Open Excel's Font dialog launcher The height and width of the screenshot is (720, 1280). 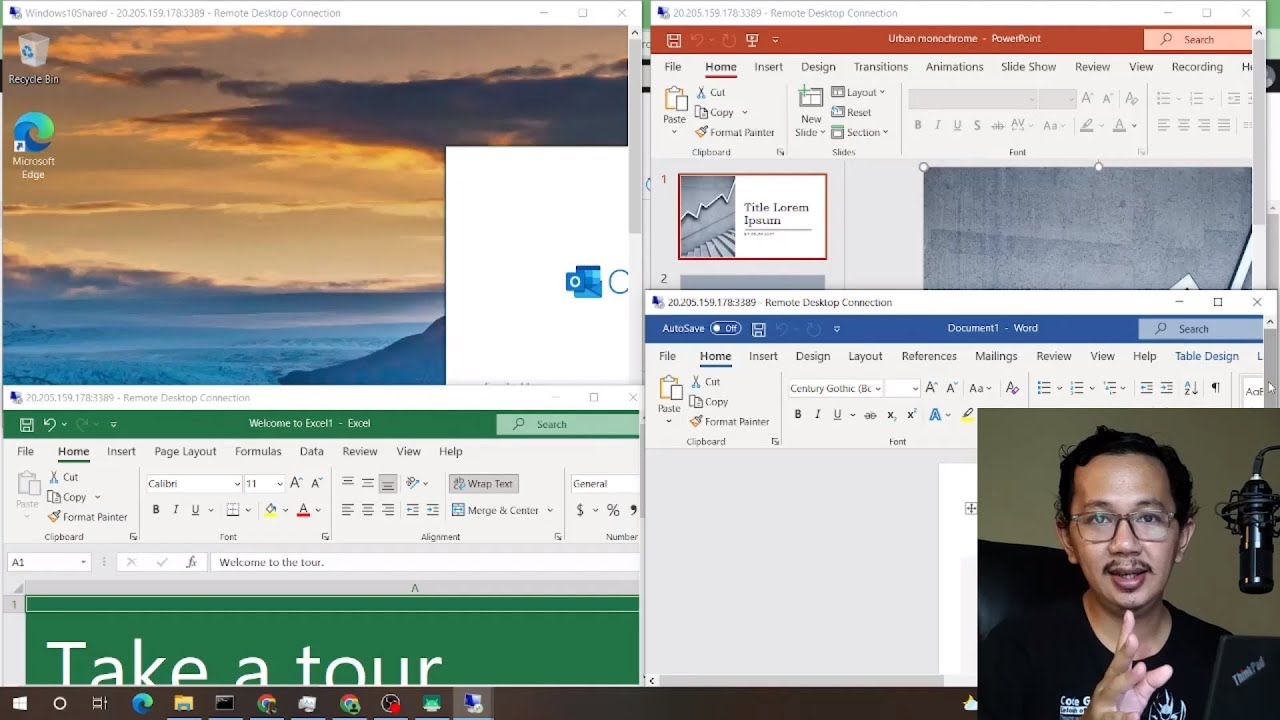click(x=325, y=537)
